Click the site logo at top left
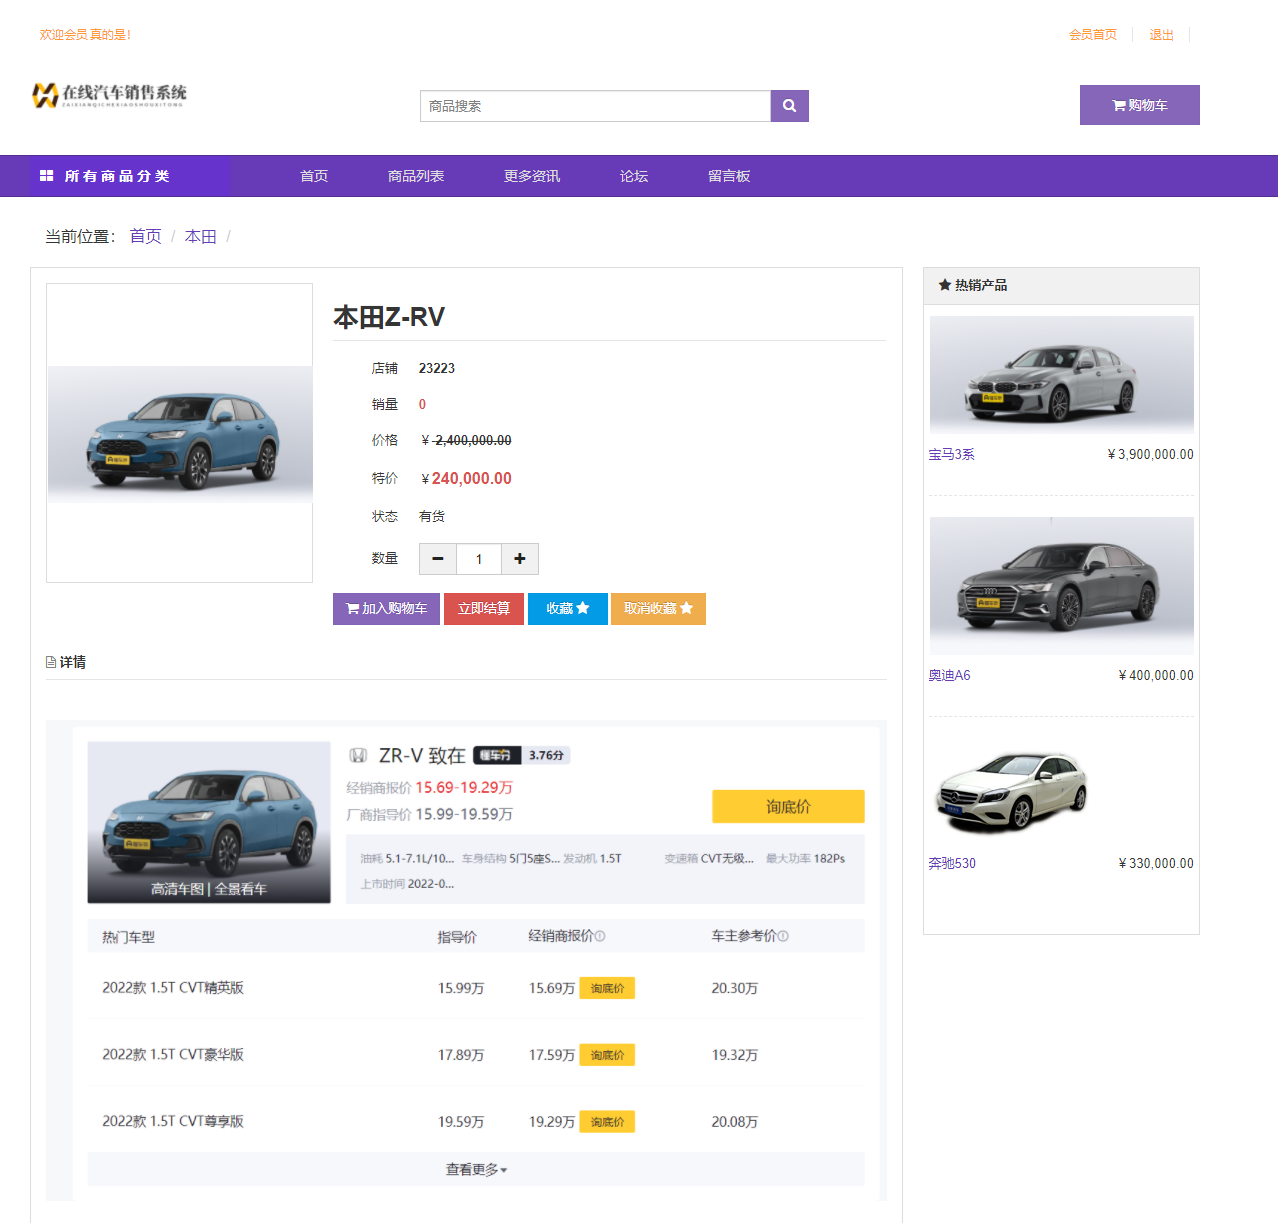Screen dimensions: 1278x1223 coord(110,95)
